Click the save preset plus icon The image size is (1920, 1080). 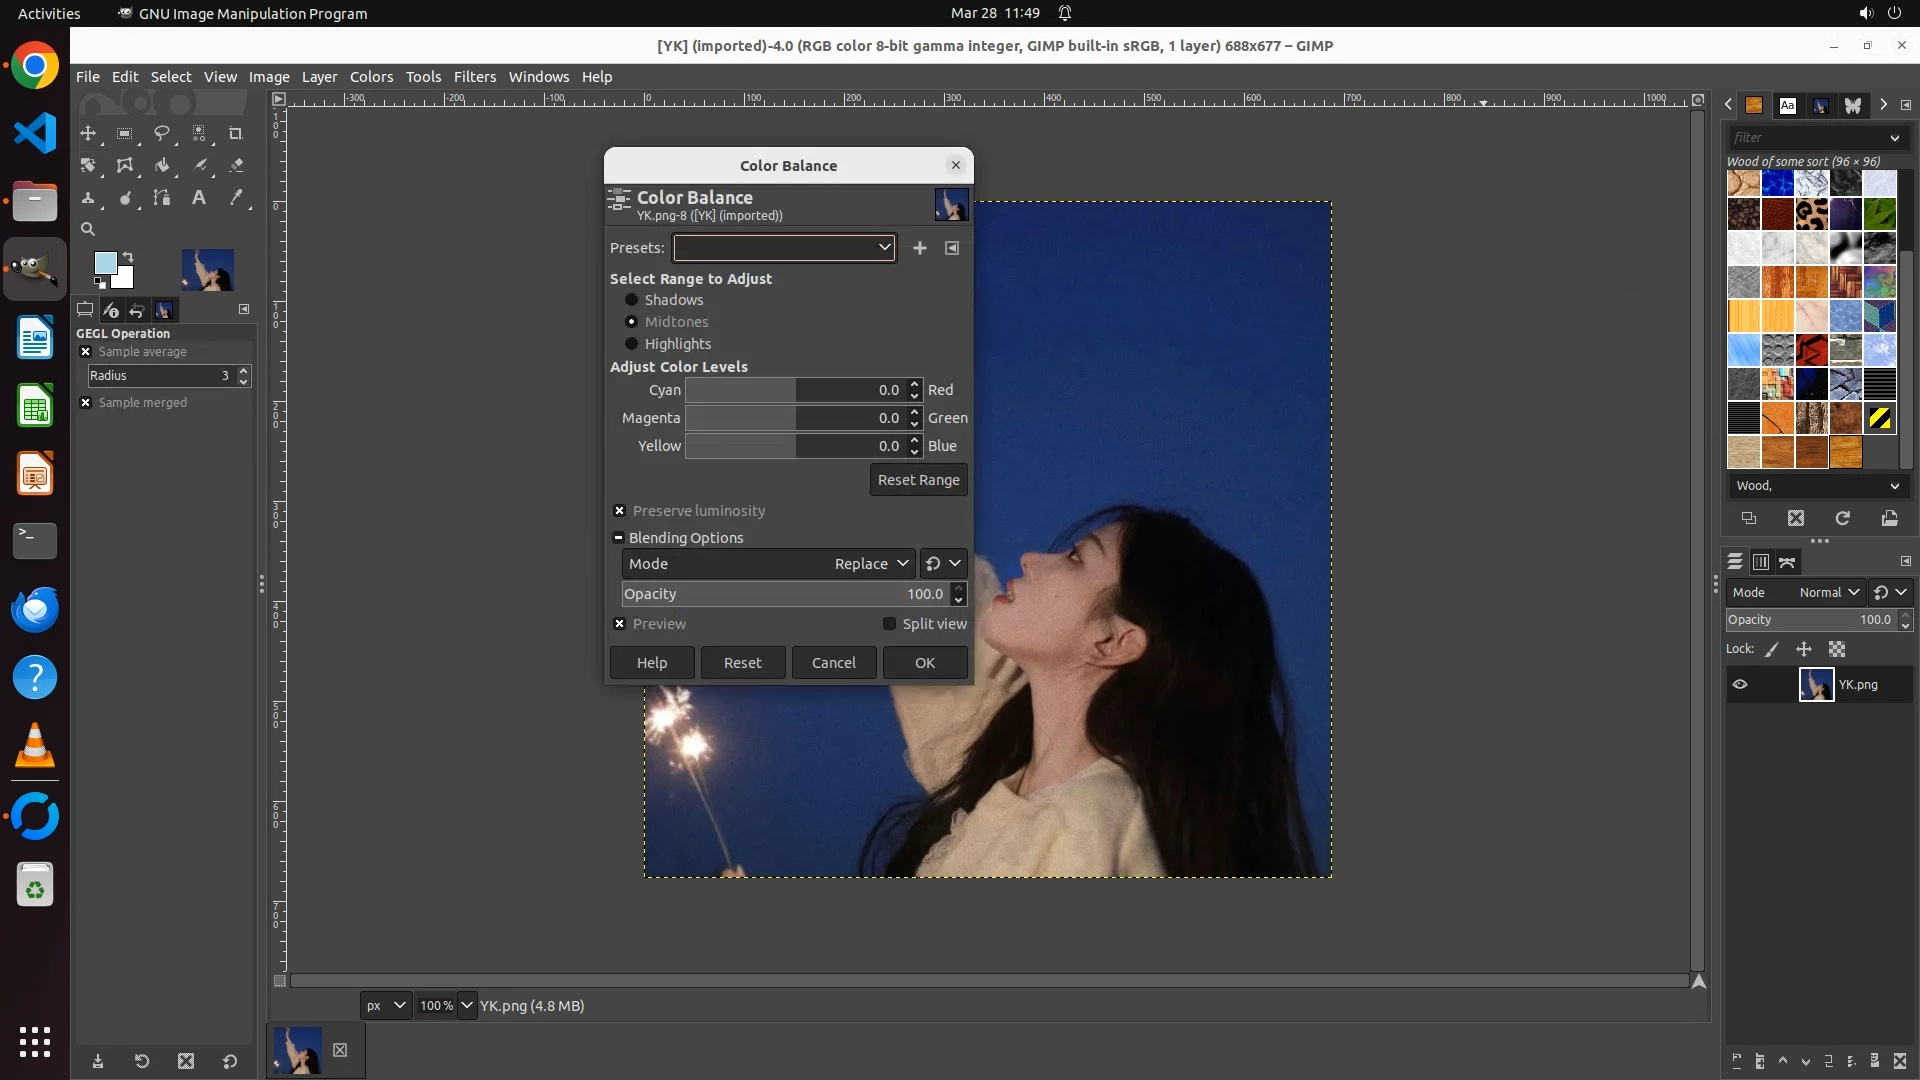[x=920, y=248]
